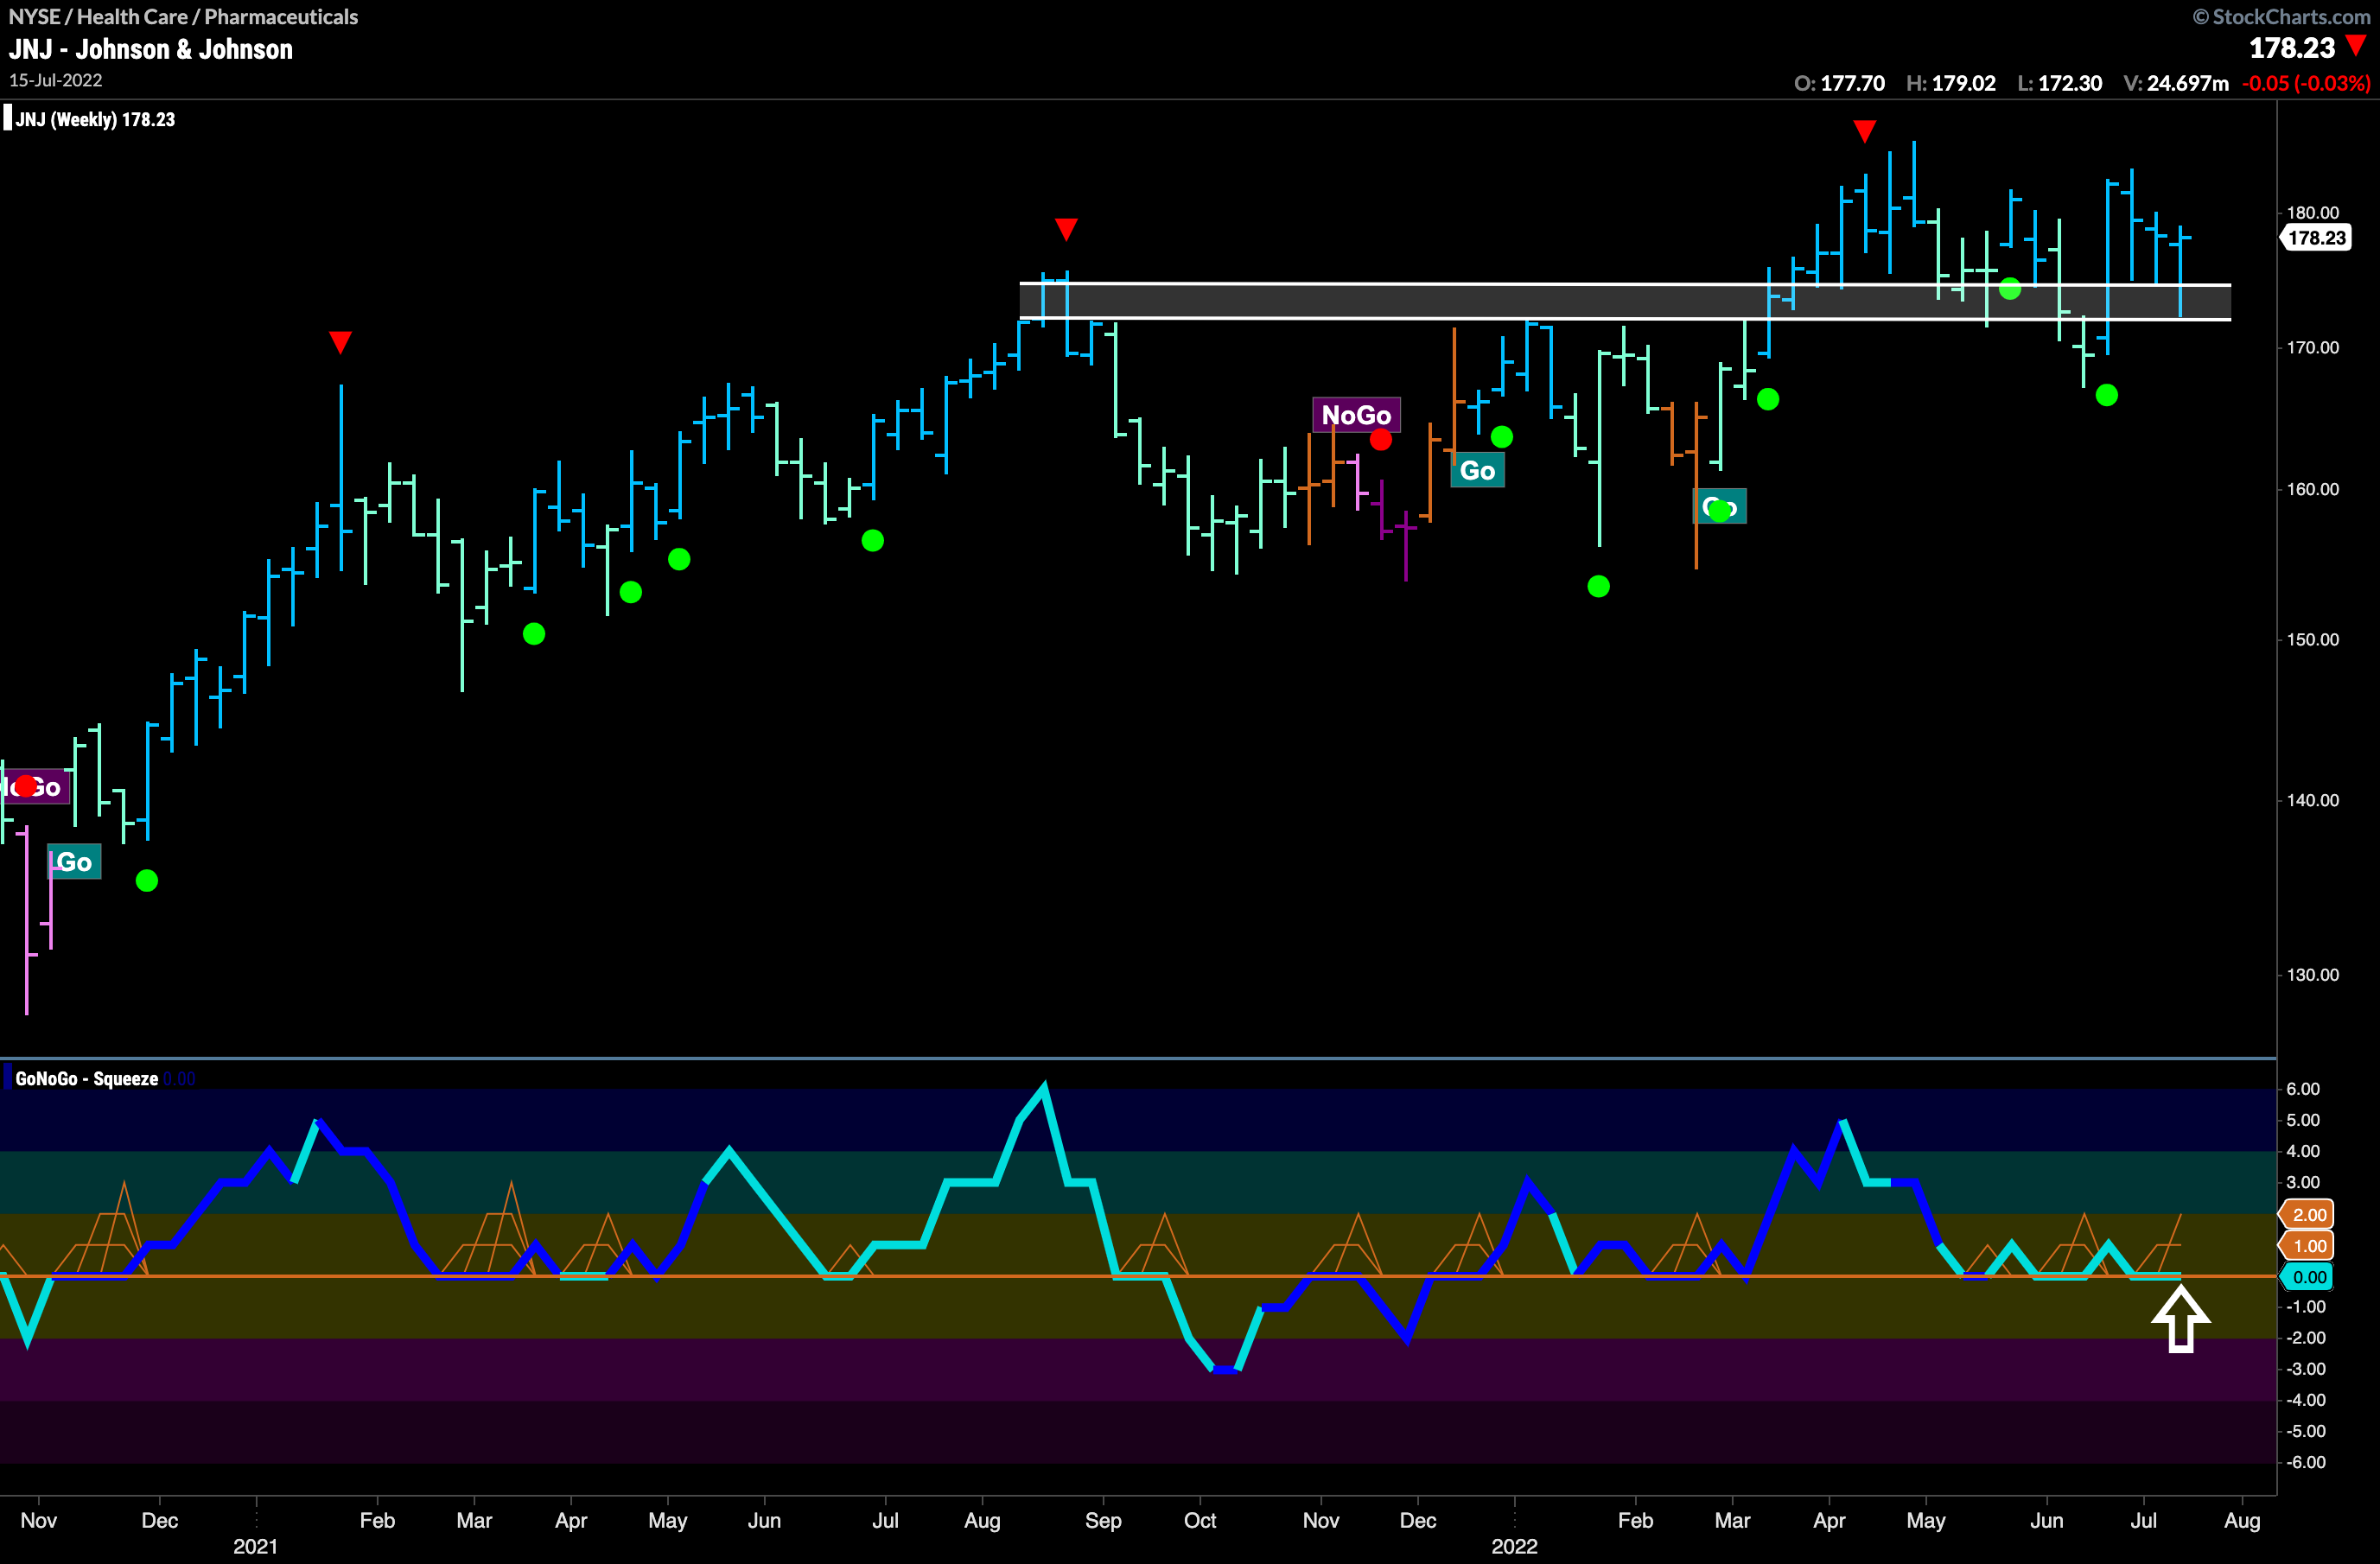This screenshot has width=2380, height=1564.
Task: Click the Low value L: 172.30
Action: [2059, 83]
